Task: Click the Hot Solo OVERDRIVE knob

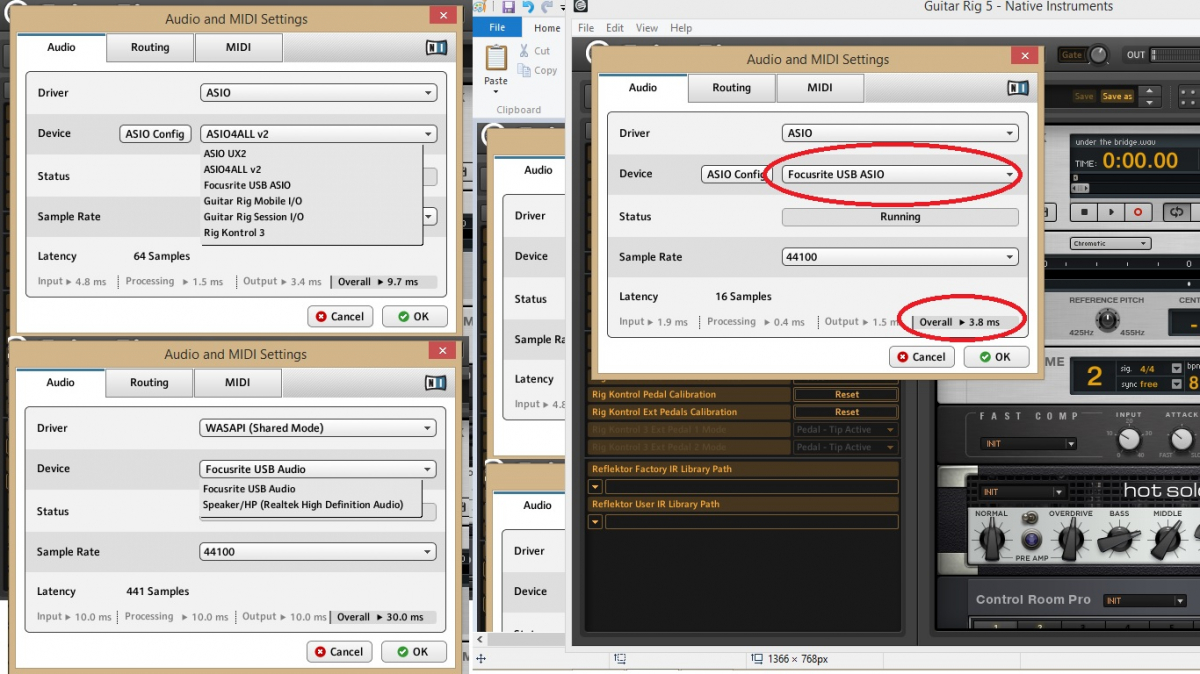Action: point(1071,541)
